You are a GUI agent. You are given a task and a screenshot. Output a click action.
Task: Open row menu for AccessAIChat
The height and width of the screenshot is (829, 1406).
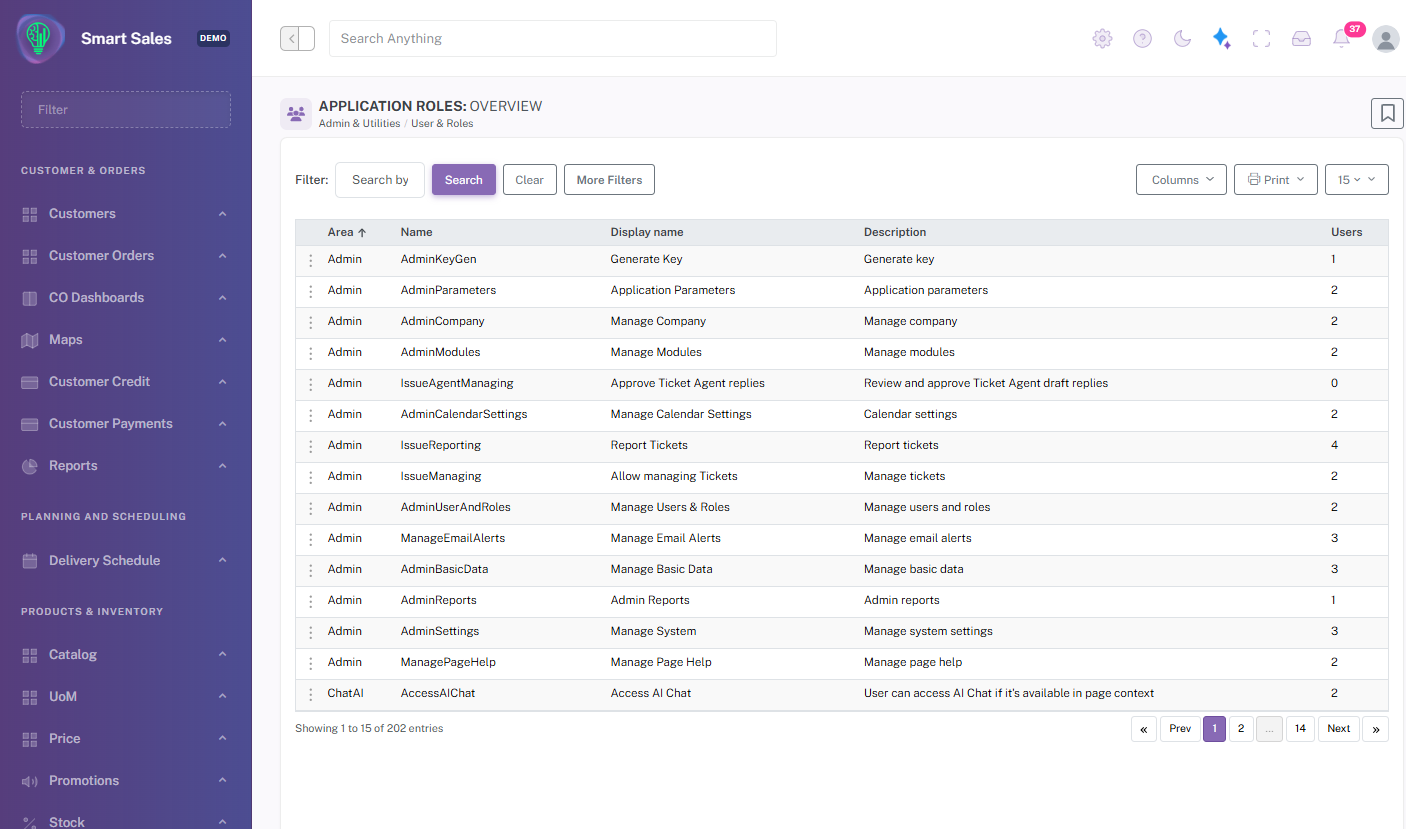pos(311,694)
